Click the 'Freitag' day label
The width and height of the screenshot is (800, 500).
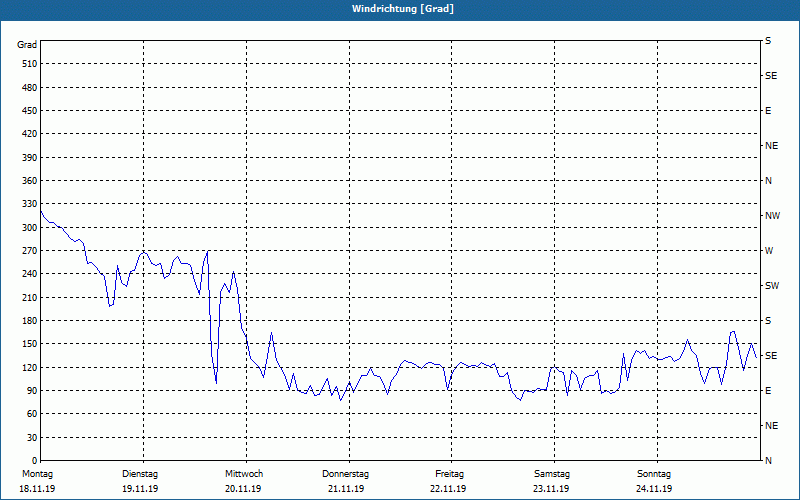(x=449, y=474)
